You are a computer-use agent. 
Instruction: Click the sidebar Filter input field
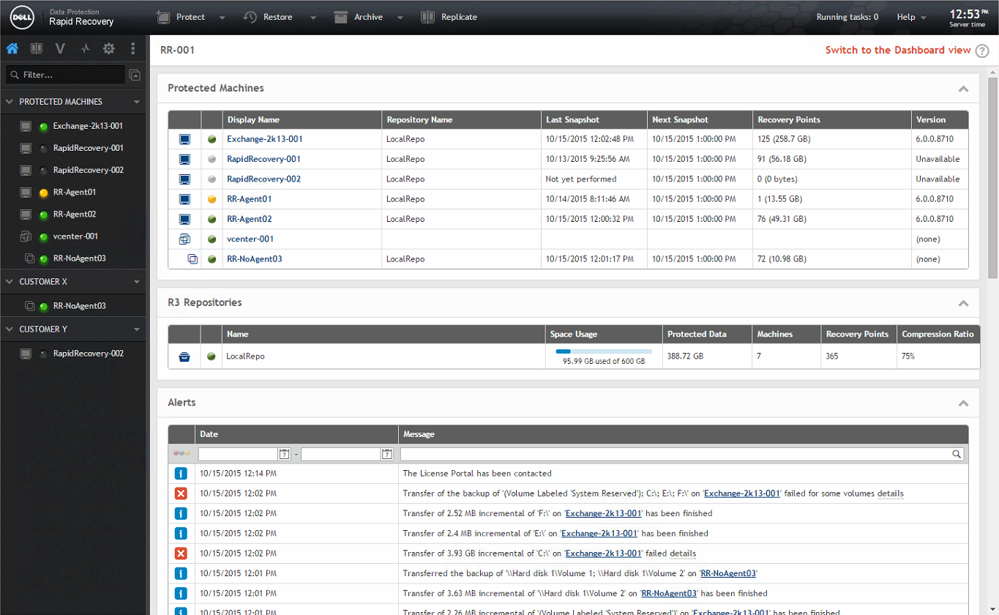[66, 75]
